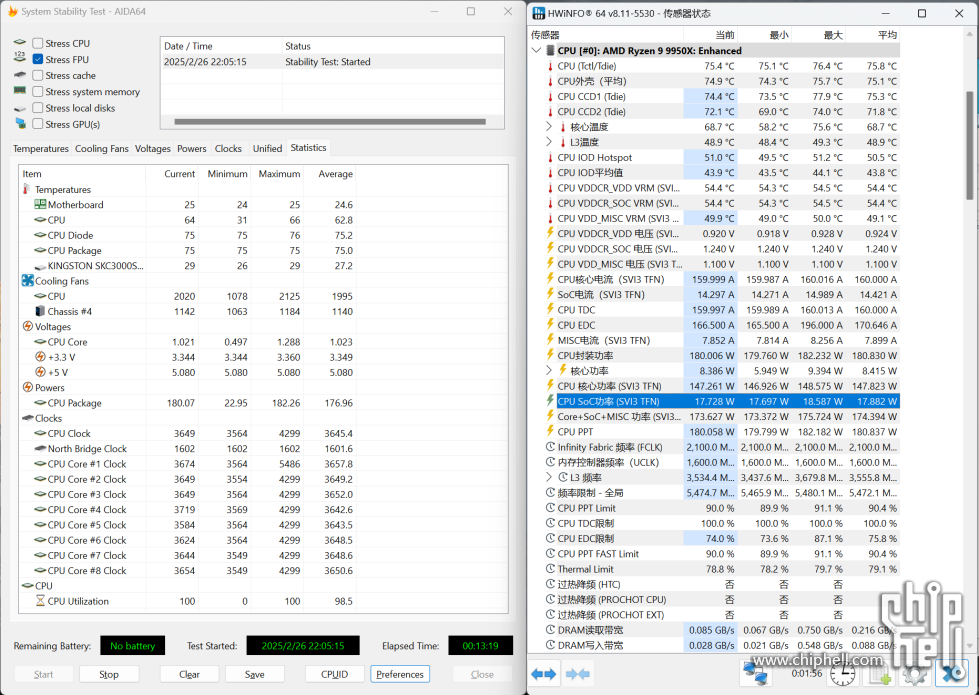Viewport: 979px width, 695px height.
Task: Click the clock icon beside Thermal Limit
Action: coord(550,569)
